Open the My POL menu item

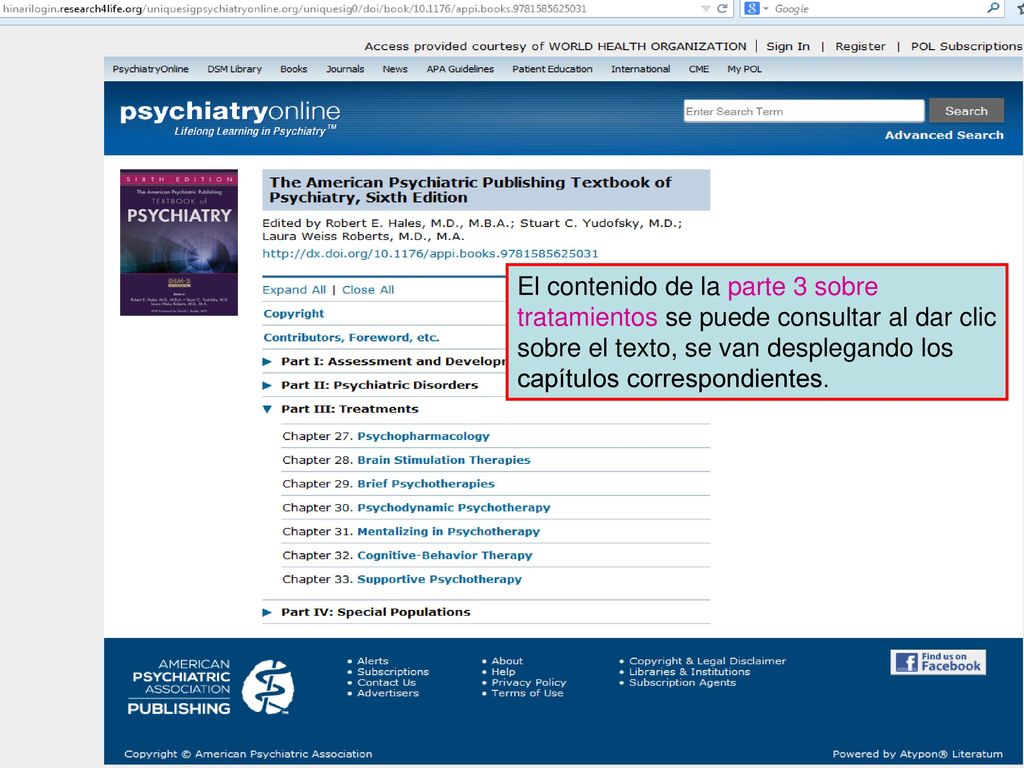tap(744, 69)
